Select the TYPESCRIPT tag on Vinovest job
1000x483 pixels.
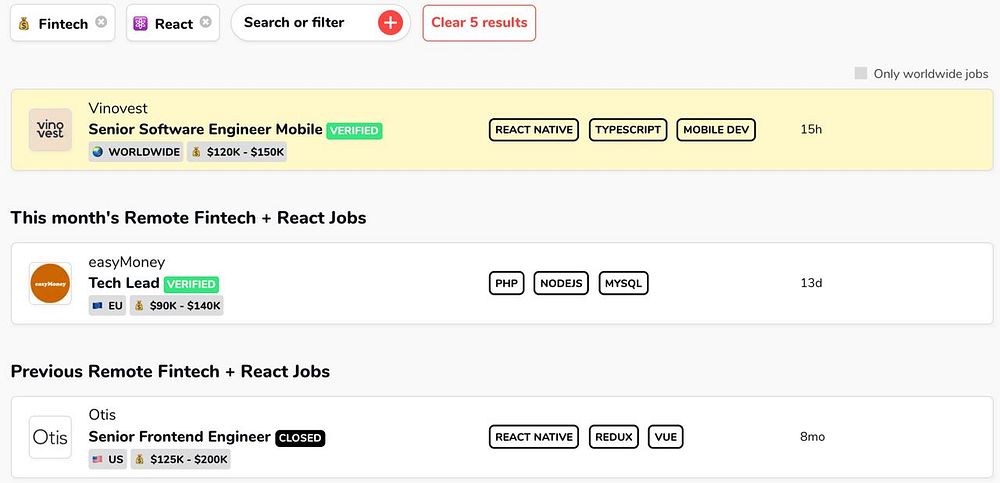point(628,129)
